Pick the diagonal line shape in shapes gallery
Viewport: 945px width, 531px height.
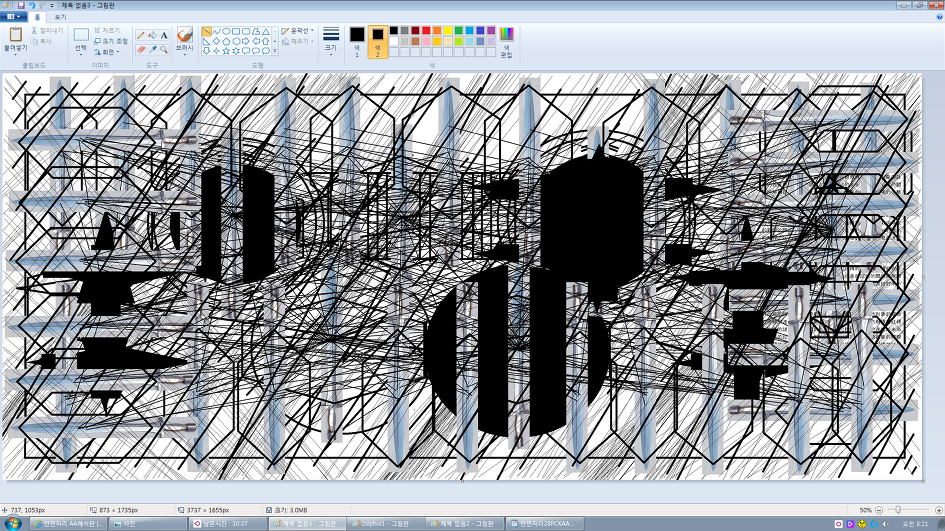tap(206, 31)
